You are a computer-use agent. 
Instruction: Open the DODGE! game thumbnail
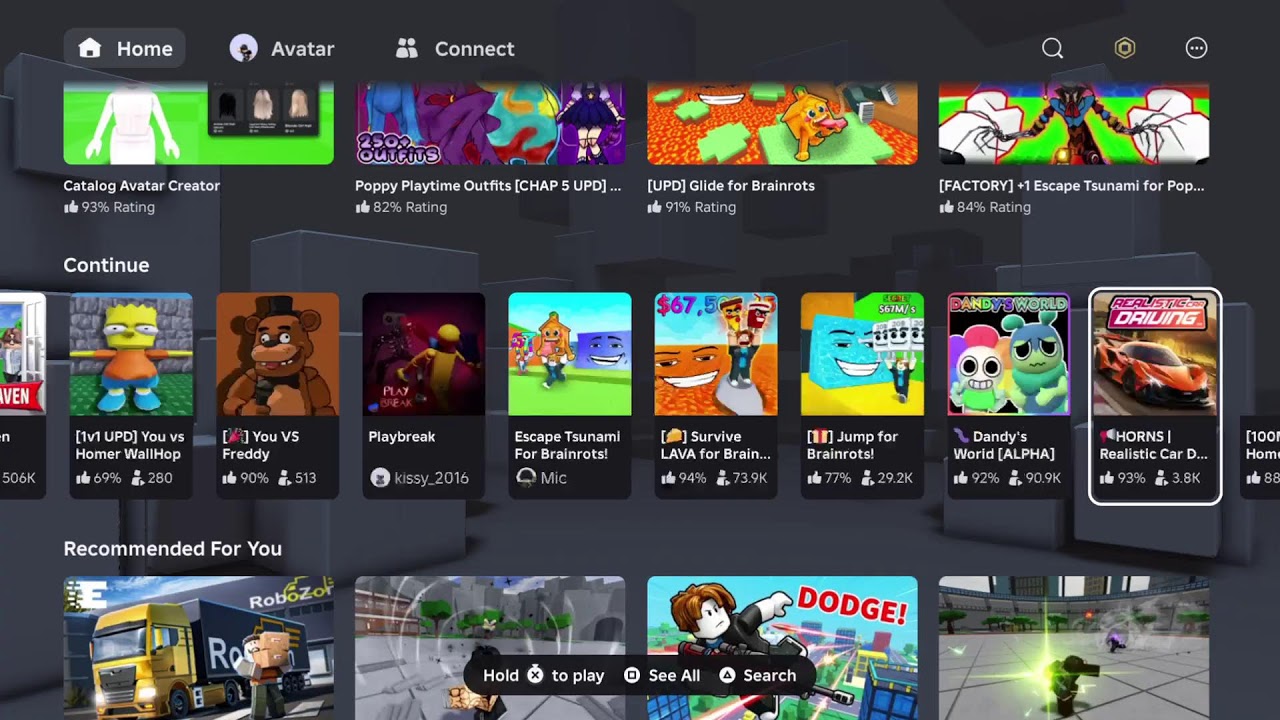[782, 648]
